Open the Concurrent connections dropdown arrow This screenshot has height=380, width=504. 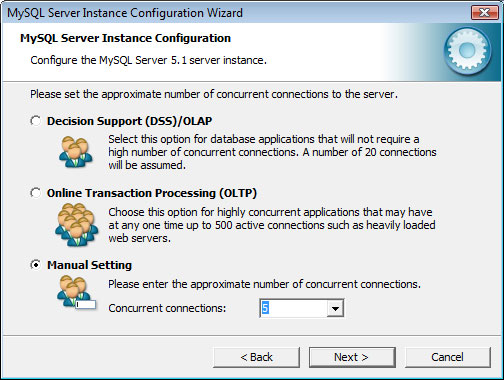(x=335, y=308)
